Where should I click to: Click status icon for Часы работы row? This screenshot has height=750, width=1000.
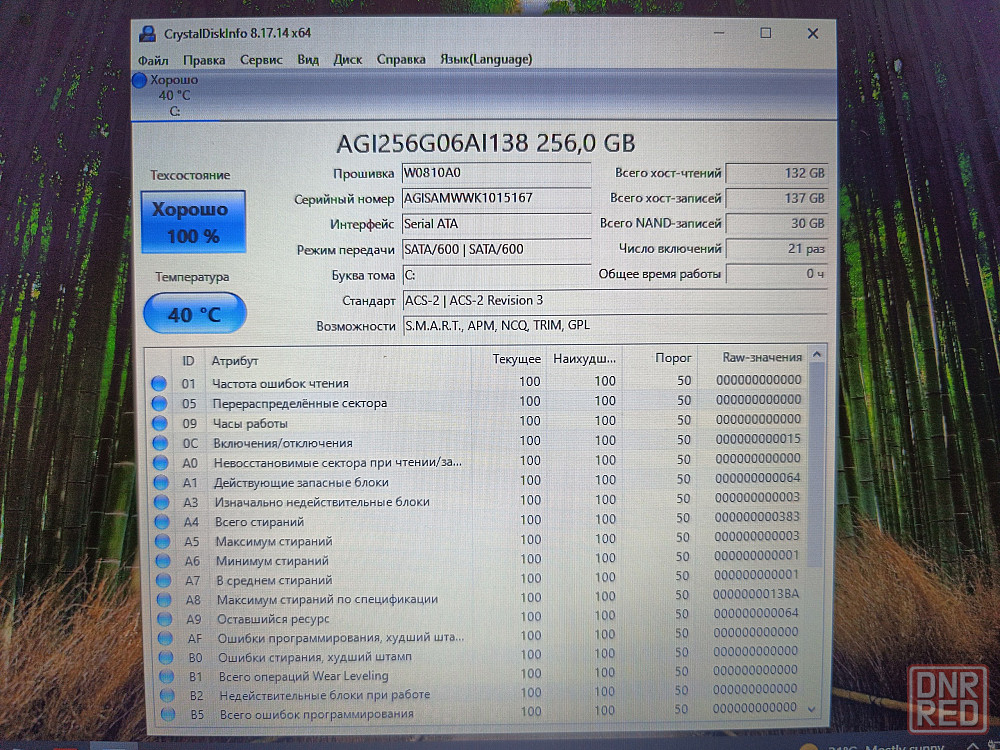[159, 423]
